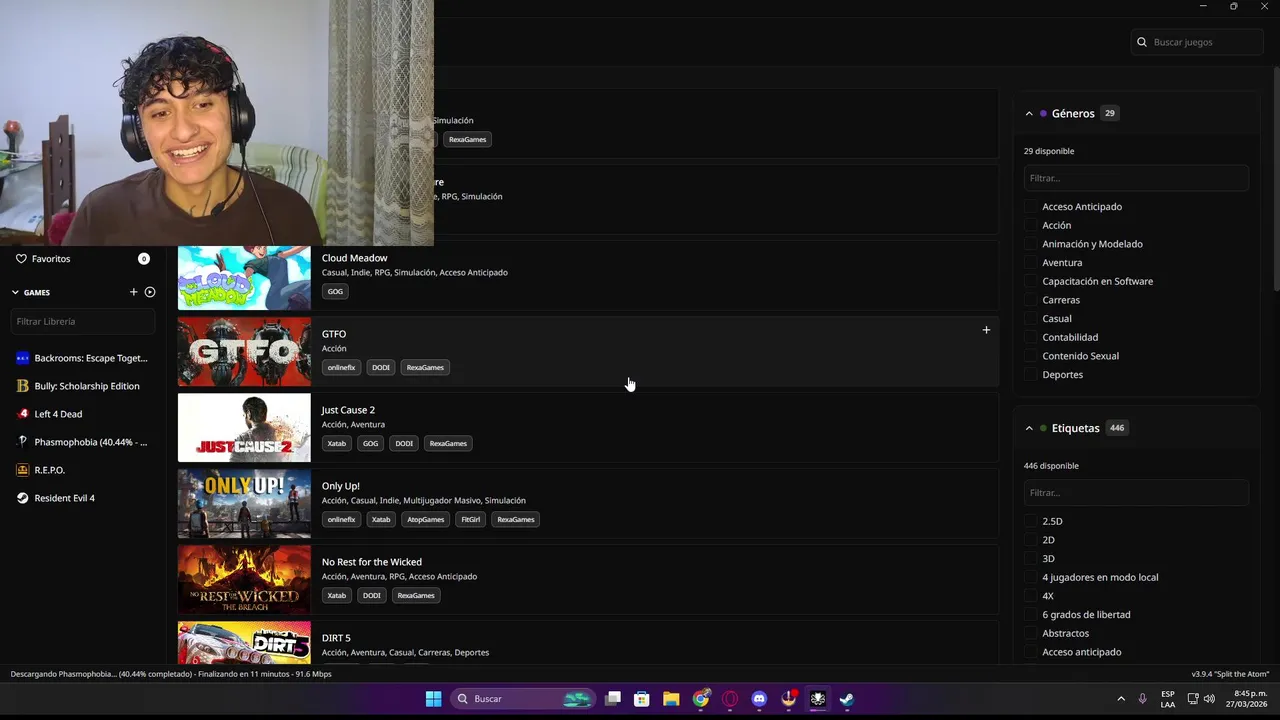Tick the 6 grados de libertad checkbox

1031,615
